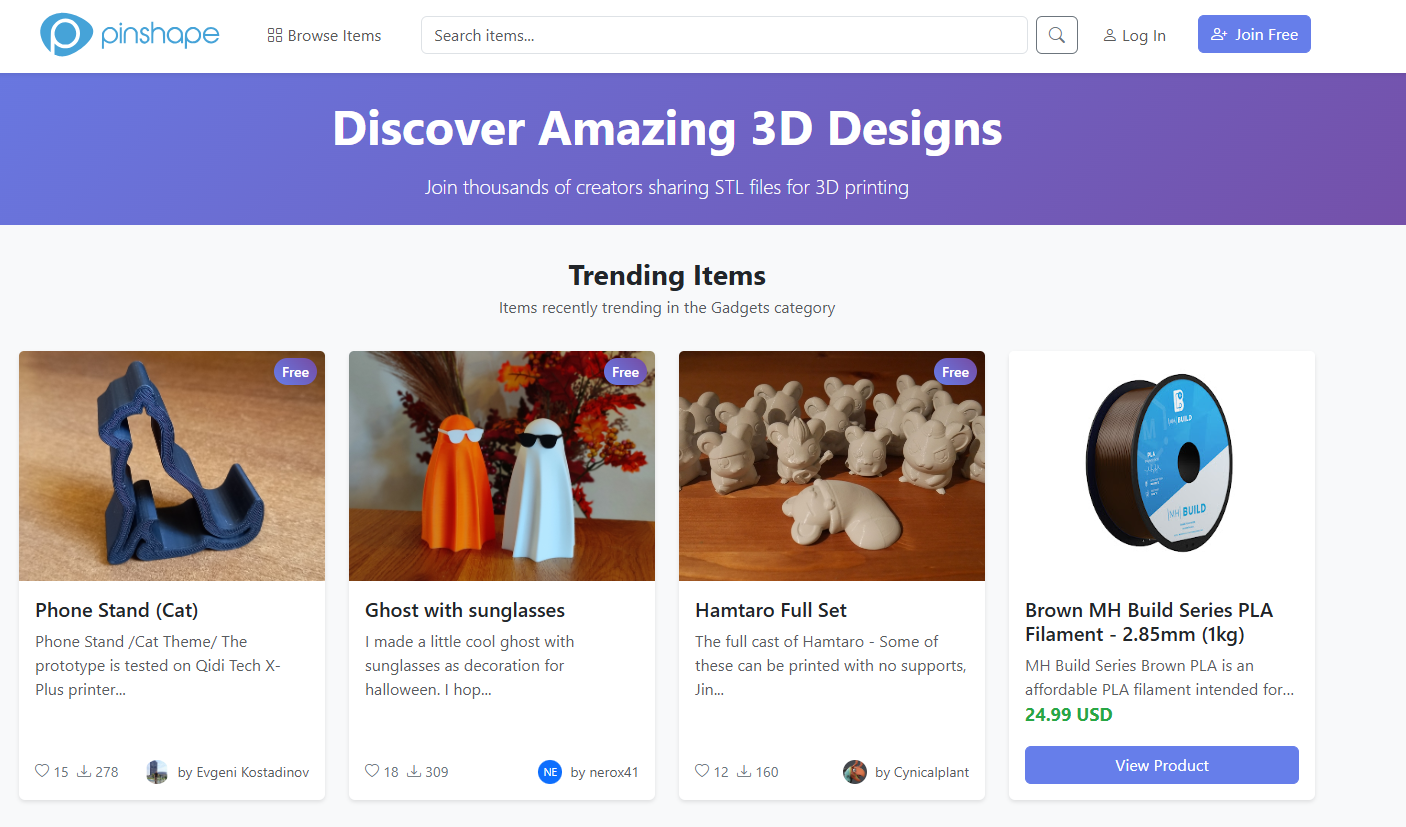Click Evgeni Kostadinov's avatar picture
1406x827 pixels.
(157, 772)
